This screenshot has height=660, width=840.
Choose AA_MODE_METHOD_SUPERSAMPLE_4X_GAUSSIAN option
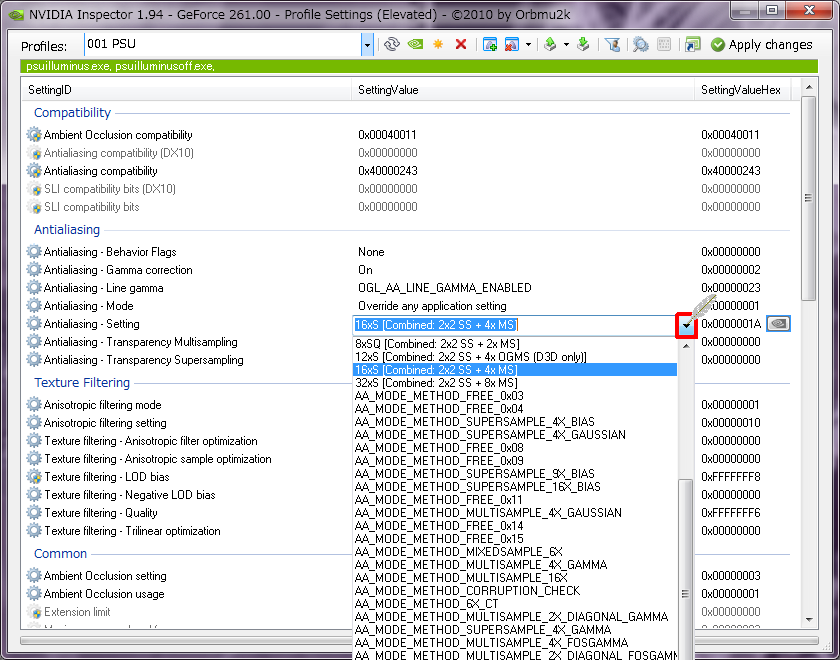(x=515, y=434)
